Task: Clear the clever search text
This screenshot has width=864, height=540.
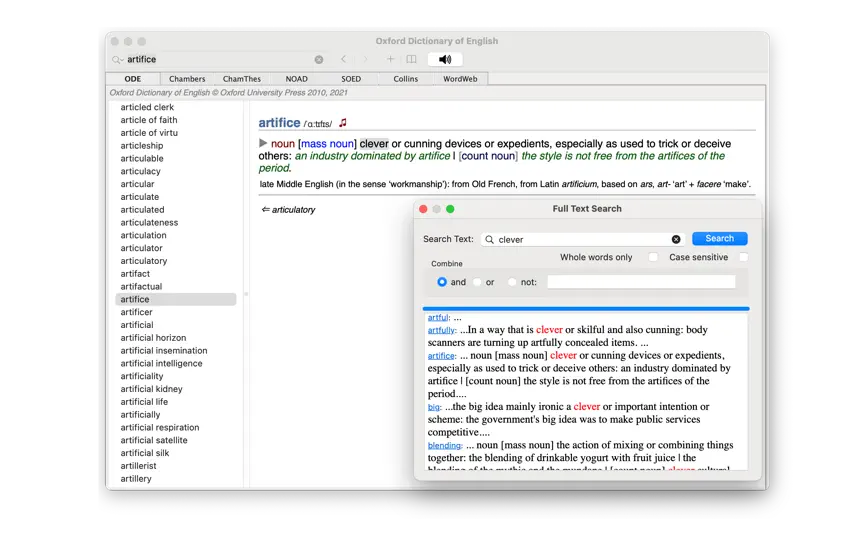Action: (x=676, y=239)
